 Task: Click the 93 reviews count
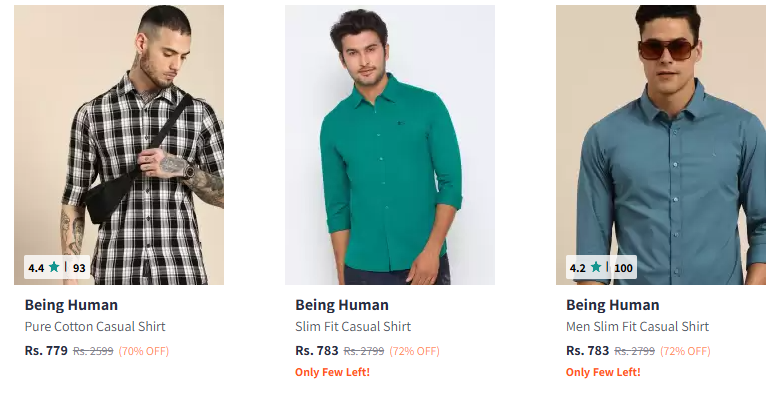(79, 268)
